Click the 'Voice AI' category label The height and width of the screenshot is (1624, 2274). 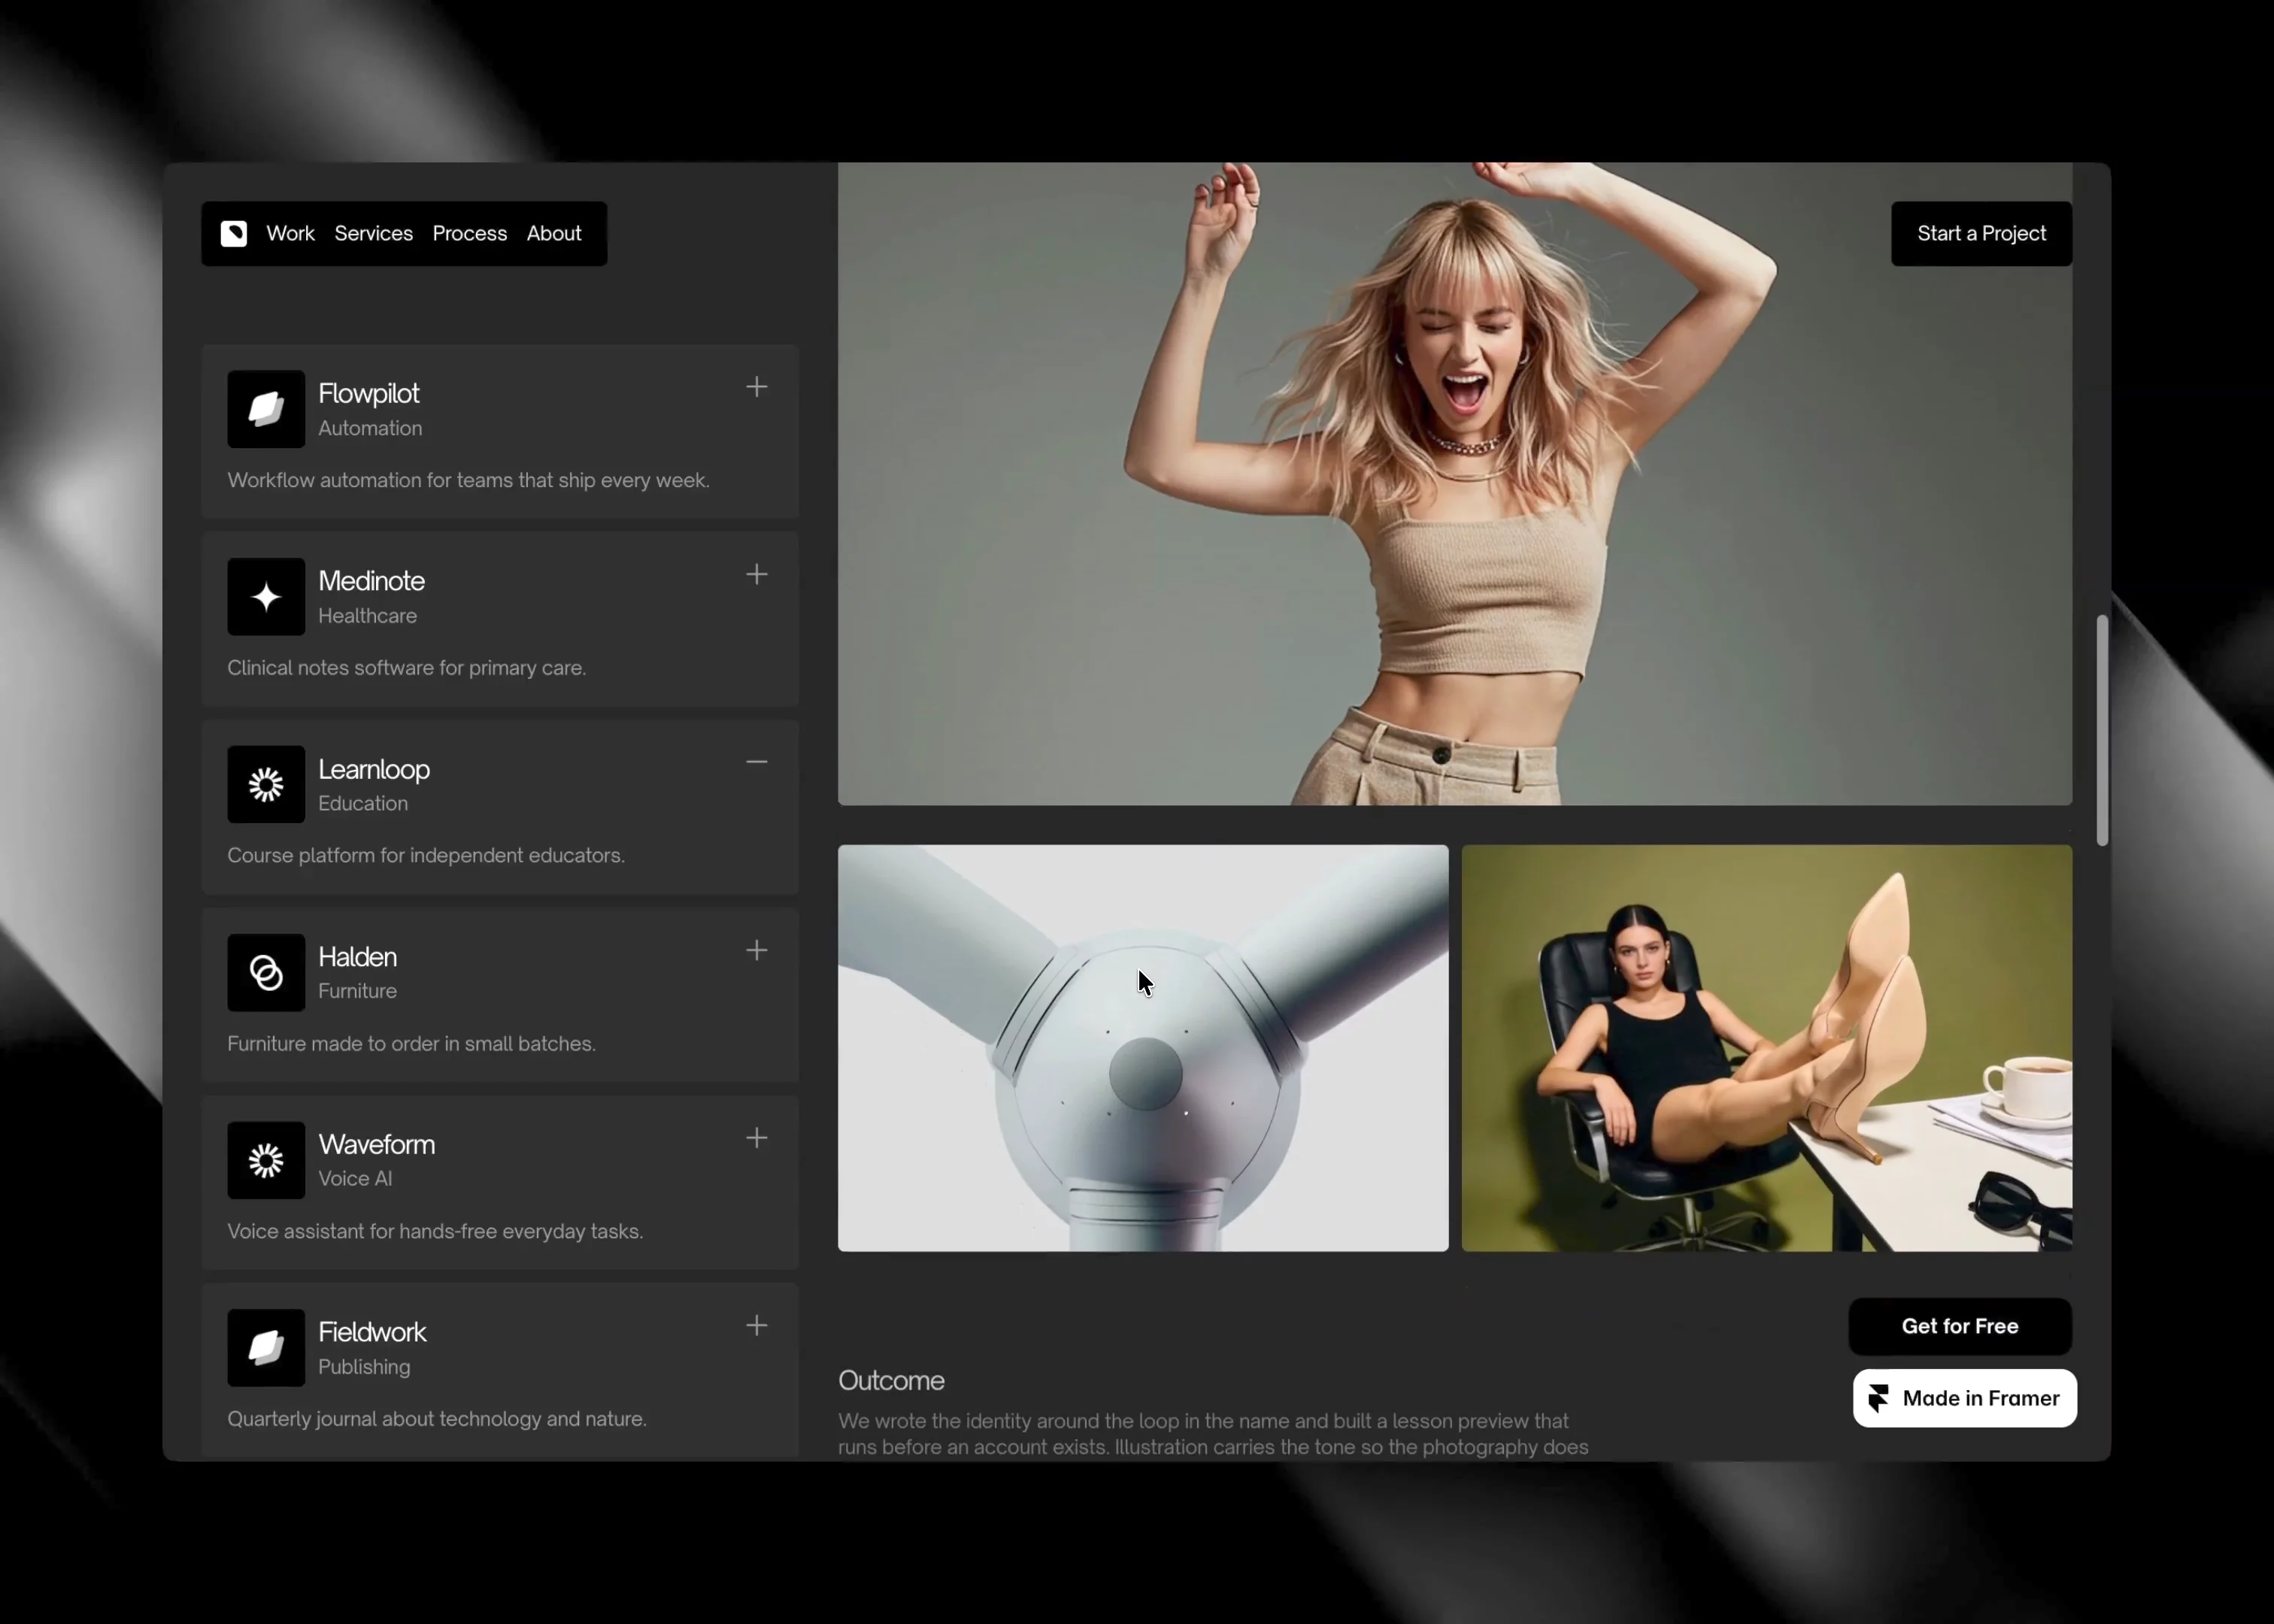click(x=355, y=1179)
